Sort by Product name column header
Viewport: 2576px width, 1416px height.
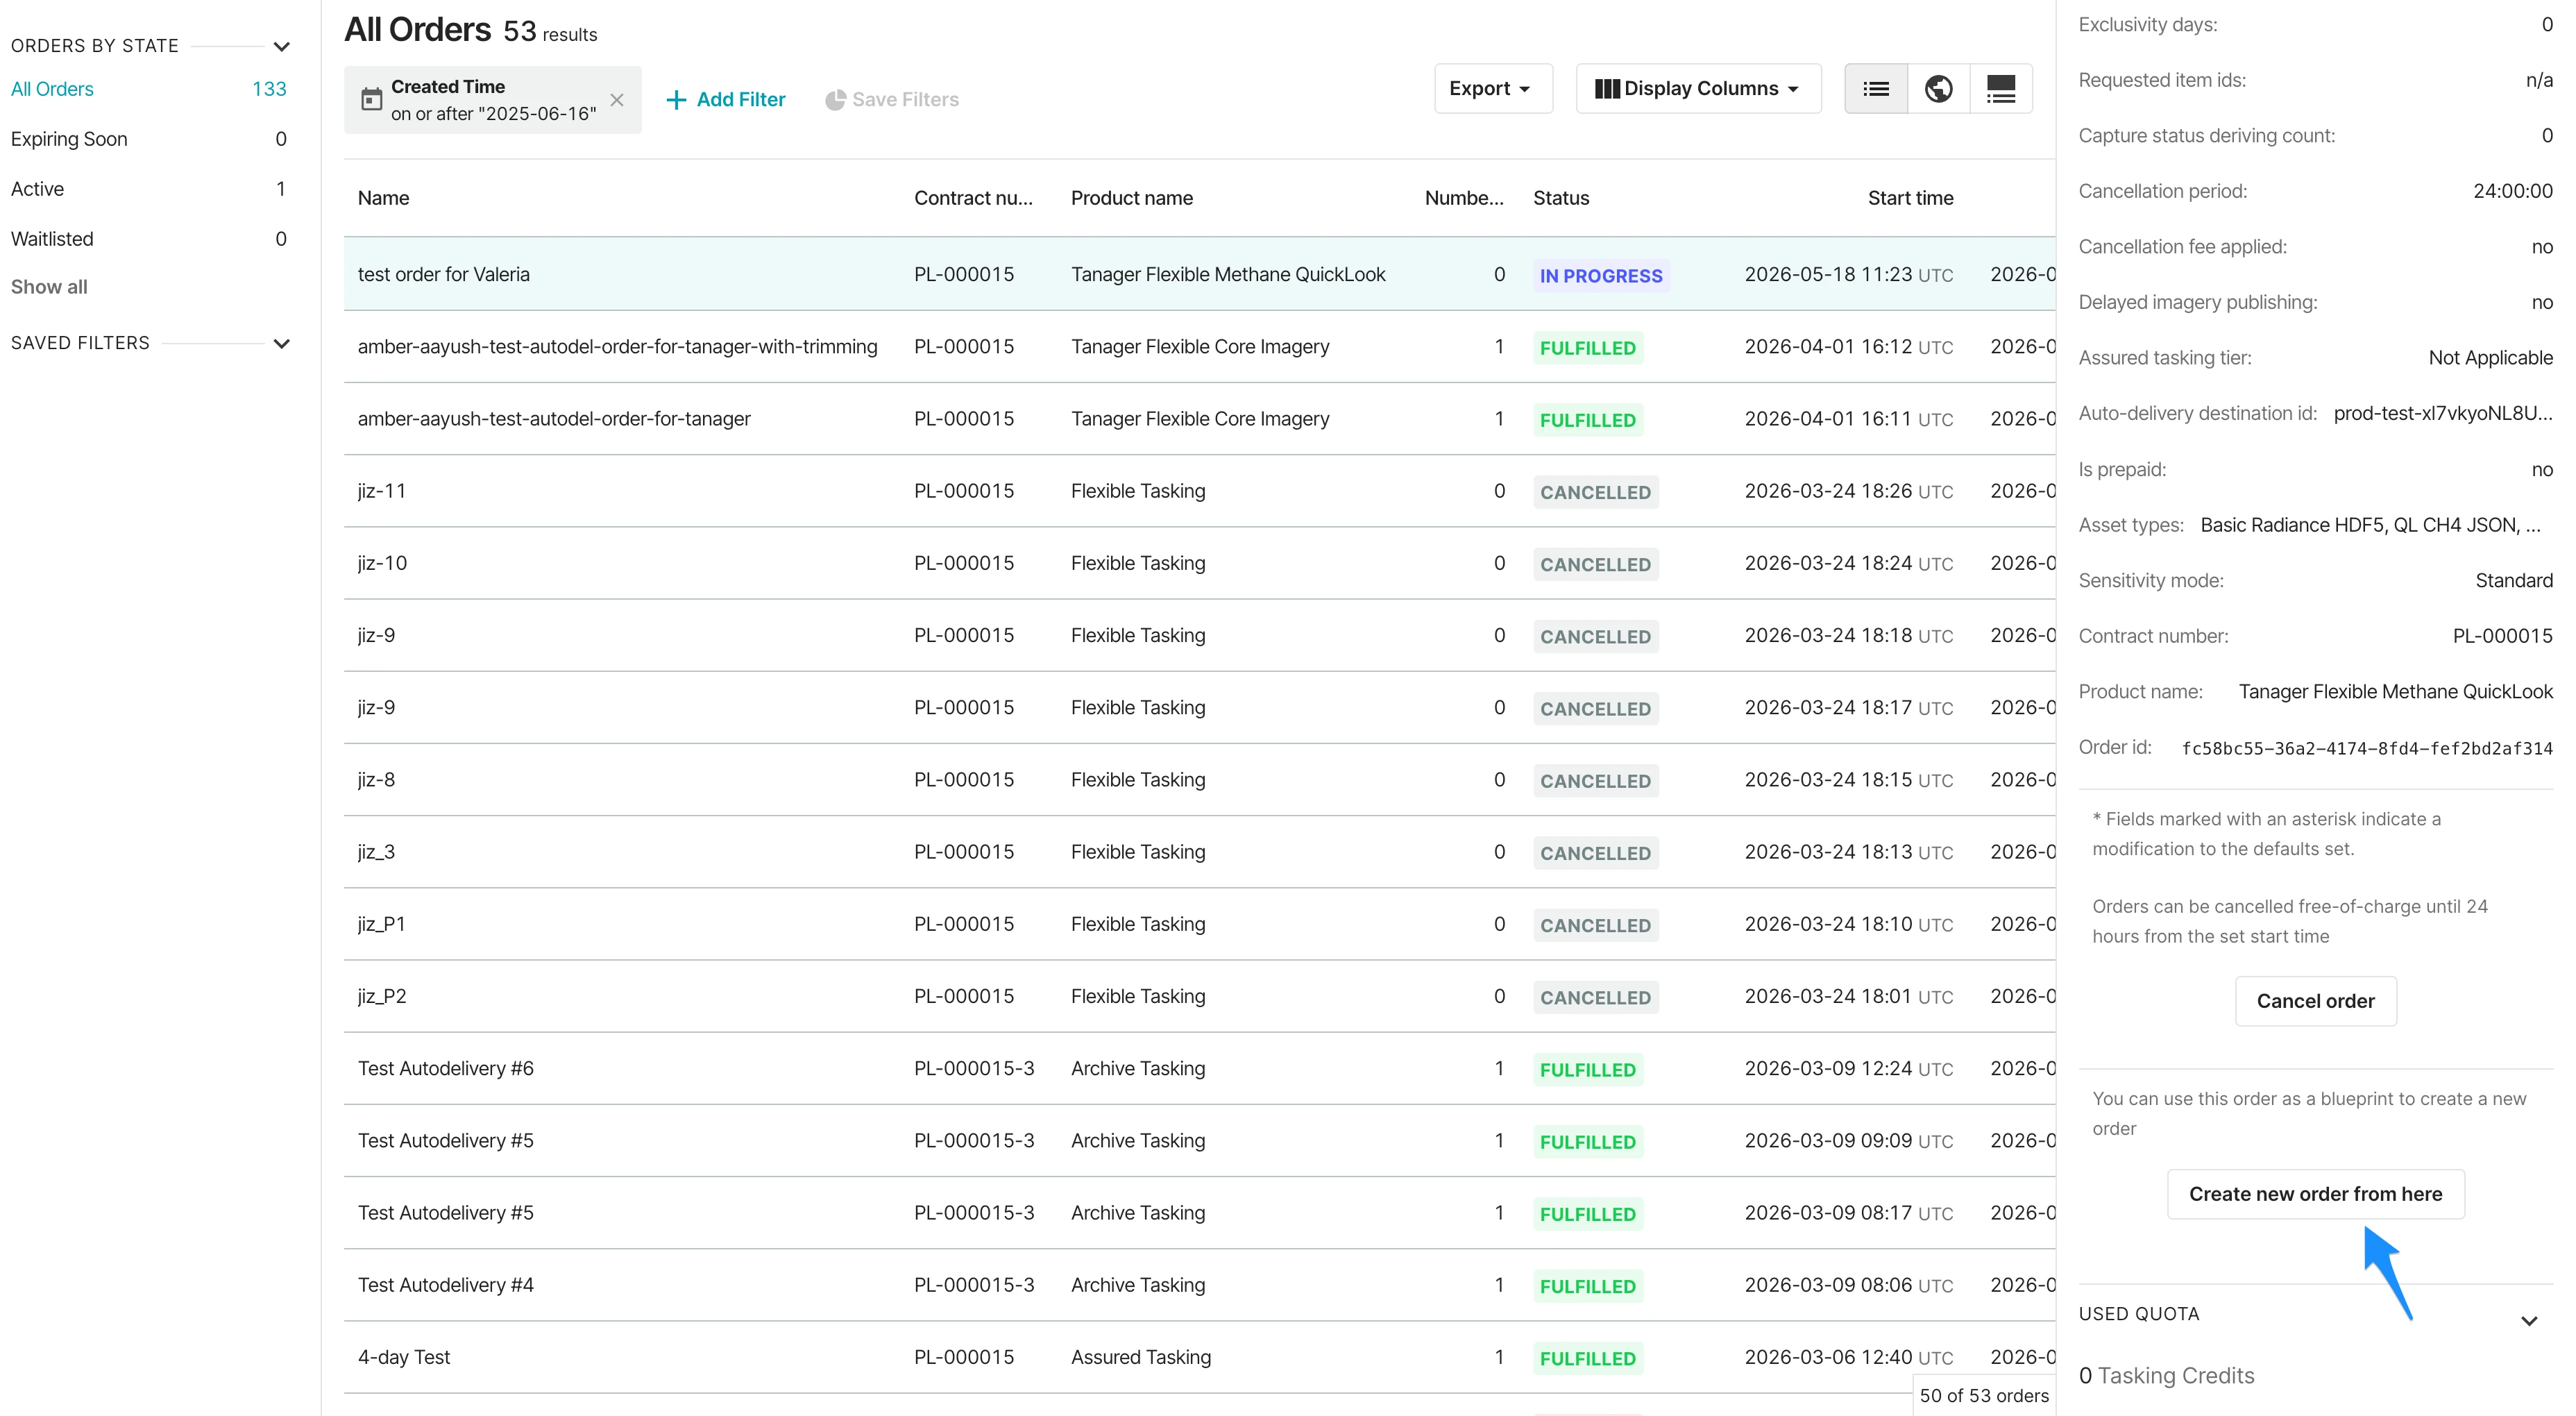pos(1131,198)
